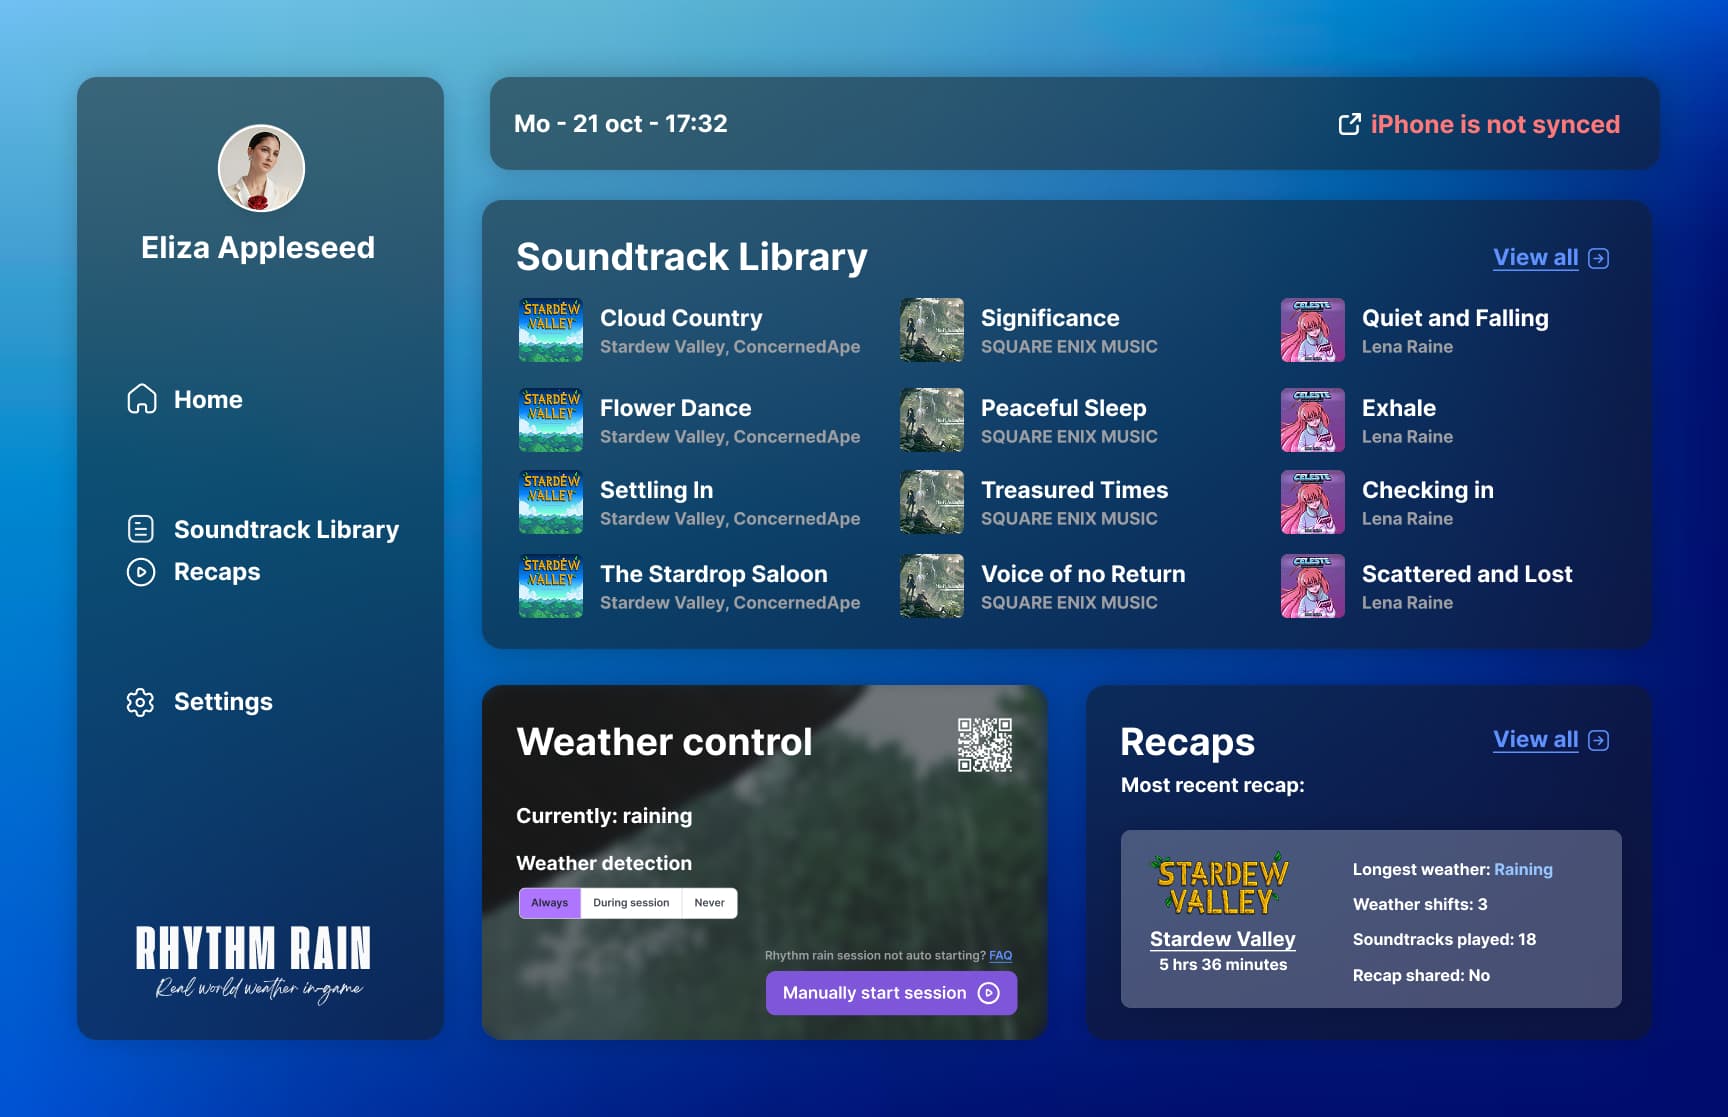The height and width of the screenshot is (1117, 1728).
Task: Click Eliza Appleseed's profile picture
Action: point(261,168)
